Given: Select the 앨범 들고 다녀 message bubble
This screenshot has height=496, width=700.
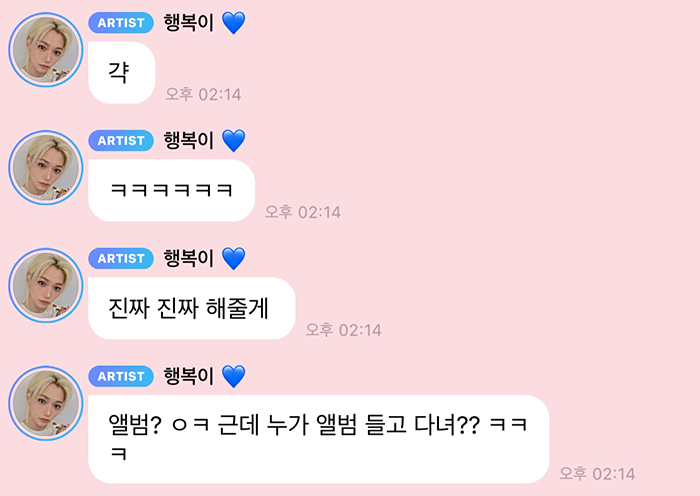Looking at the screenshot, I should [x=319, y=439].
